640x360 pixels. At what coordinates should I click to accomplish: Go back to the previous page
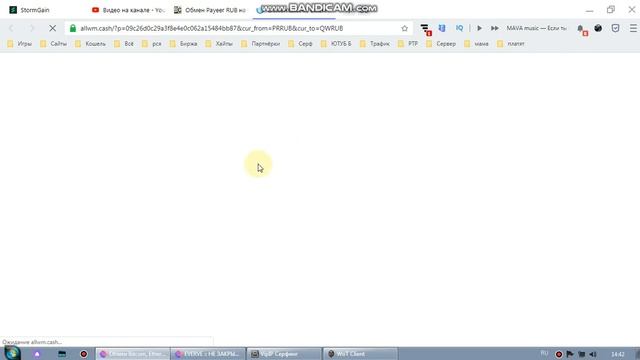coord(11,28)
